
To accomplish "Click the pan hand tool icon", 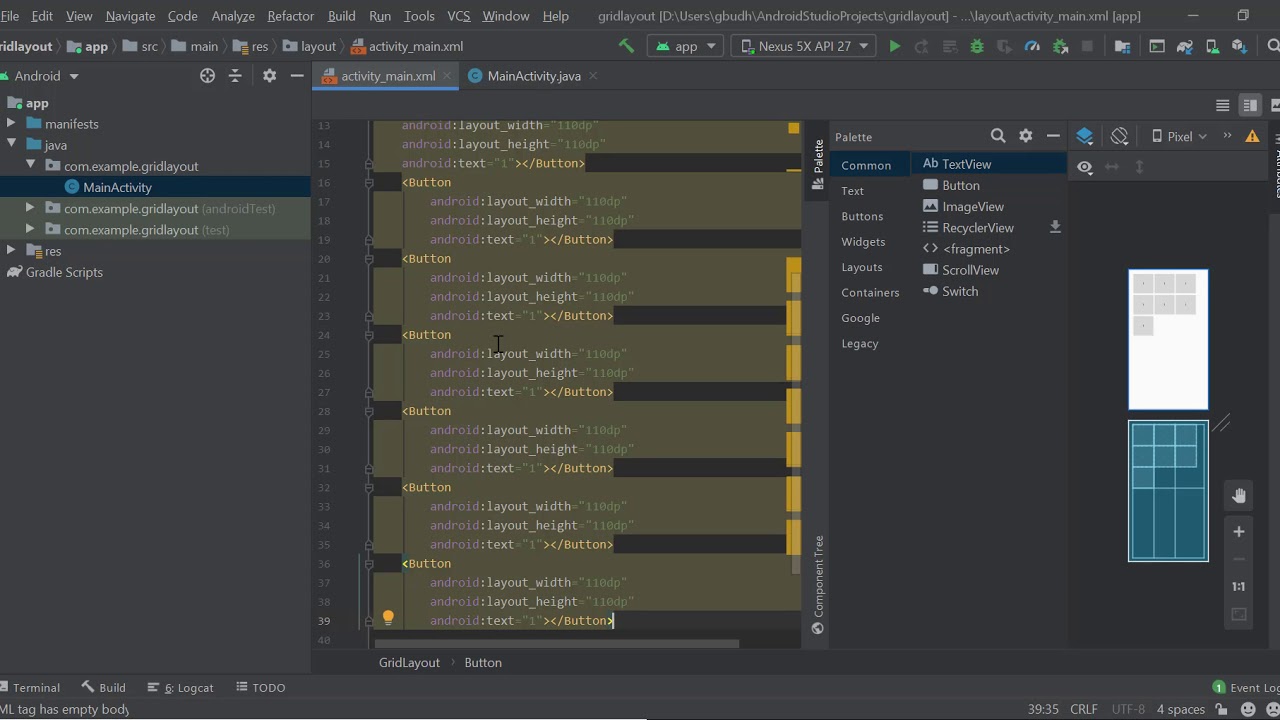I will pyautogui.click(x=1239, y=496).
